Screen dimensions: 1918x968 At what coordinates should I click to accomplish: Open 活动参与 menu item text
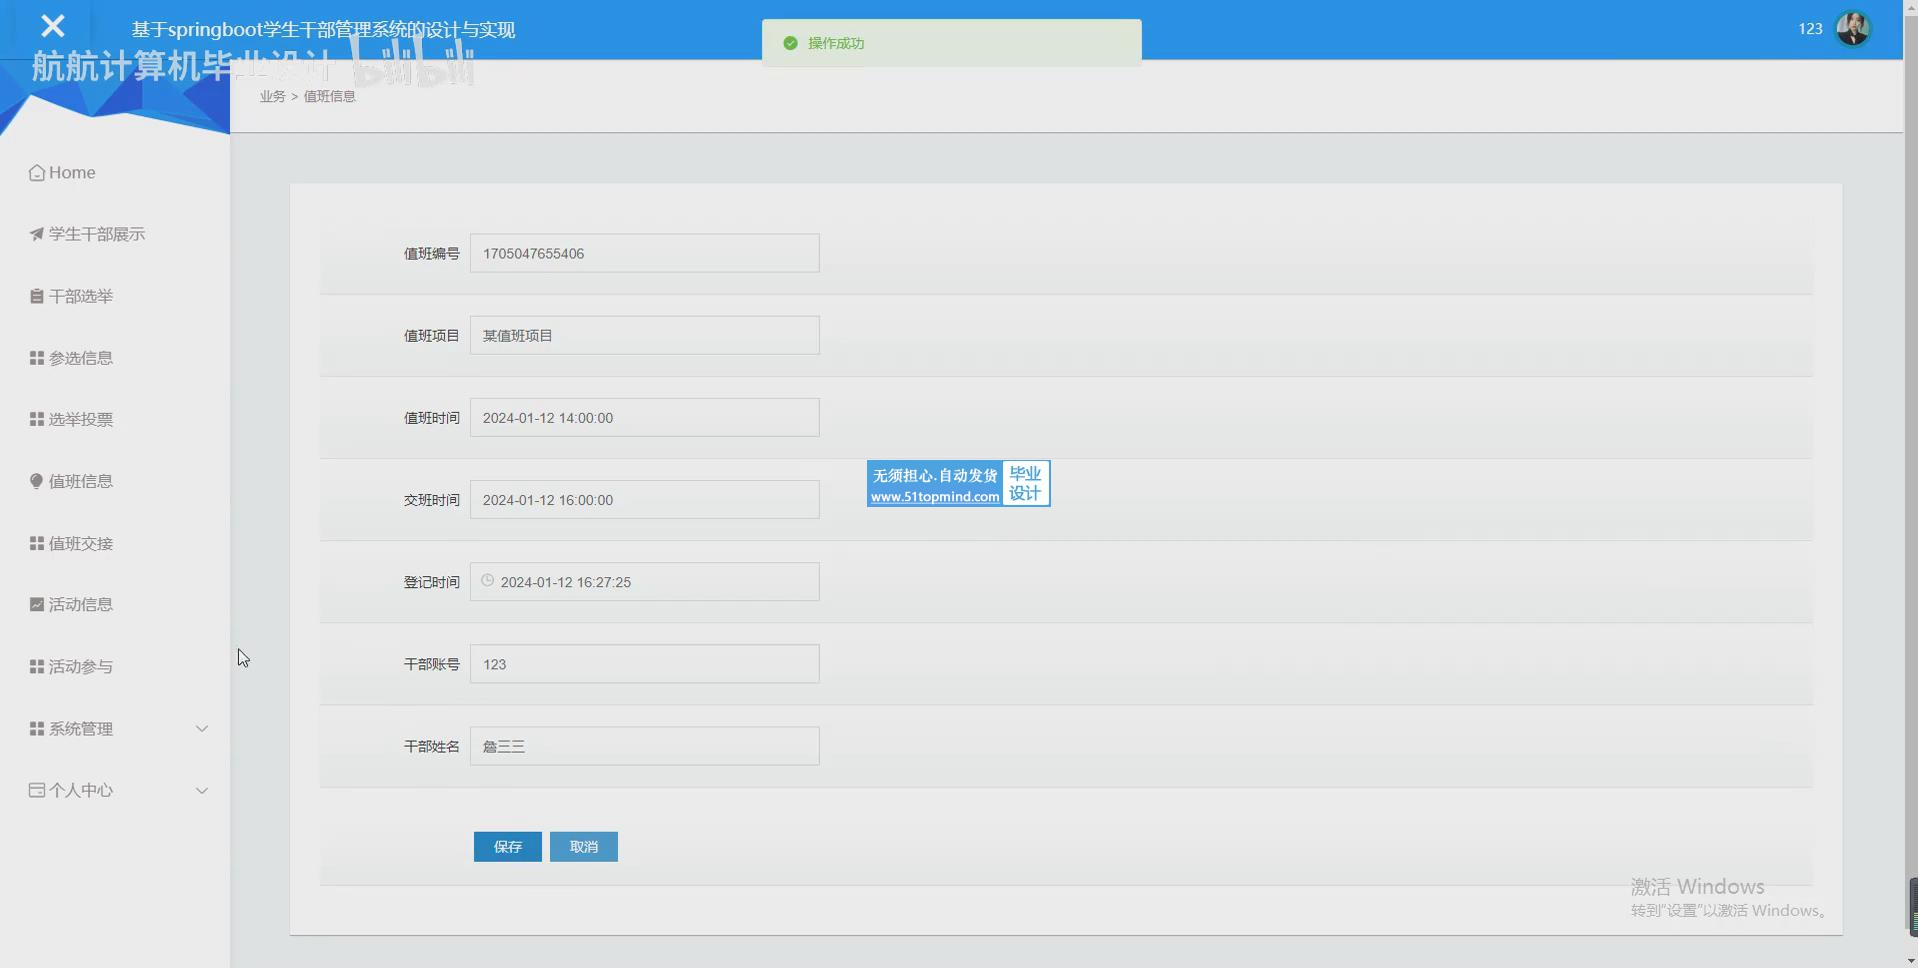pyautogui.click(x=81, y=666)
